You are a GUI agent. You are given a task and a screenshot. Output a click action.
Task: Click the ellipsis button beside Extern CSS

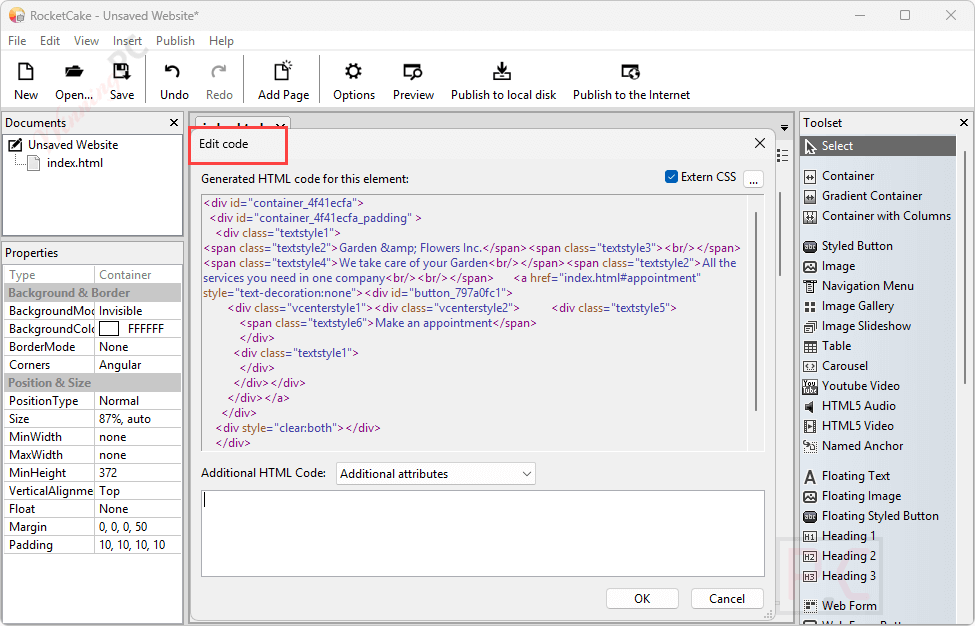753,179
